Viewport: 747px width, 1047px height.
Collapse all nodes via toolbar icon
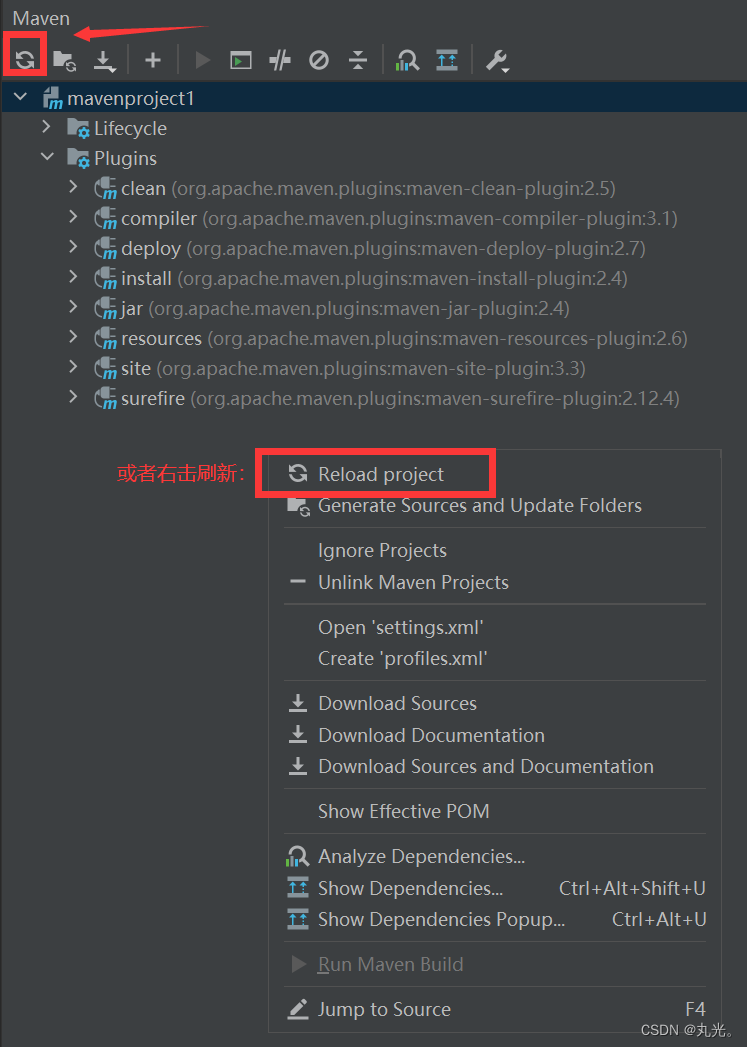point(358,61)
